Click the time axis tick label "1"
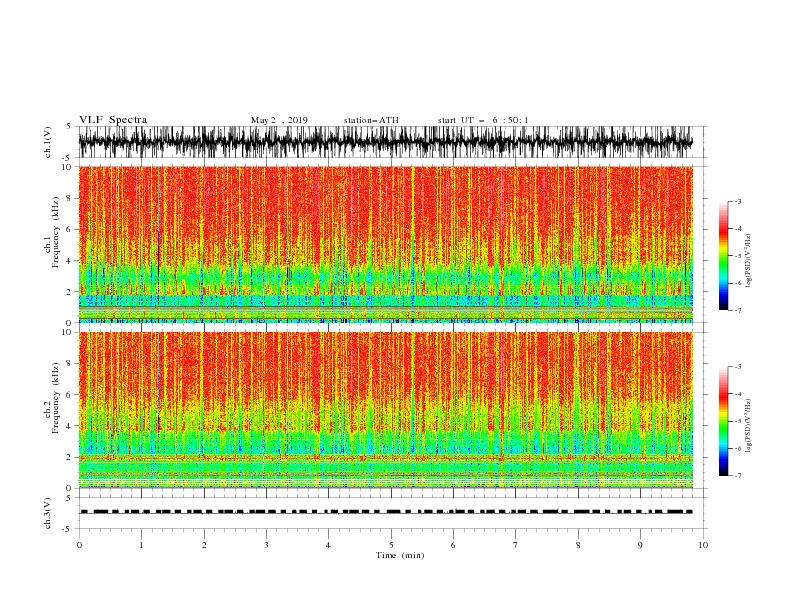Image resolution: width=792 pixels, height=612 pixels. pos(141,545)
